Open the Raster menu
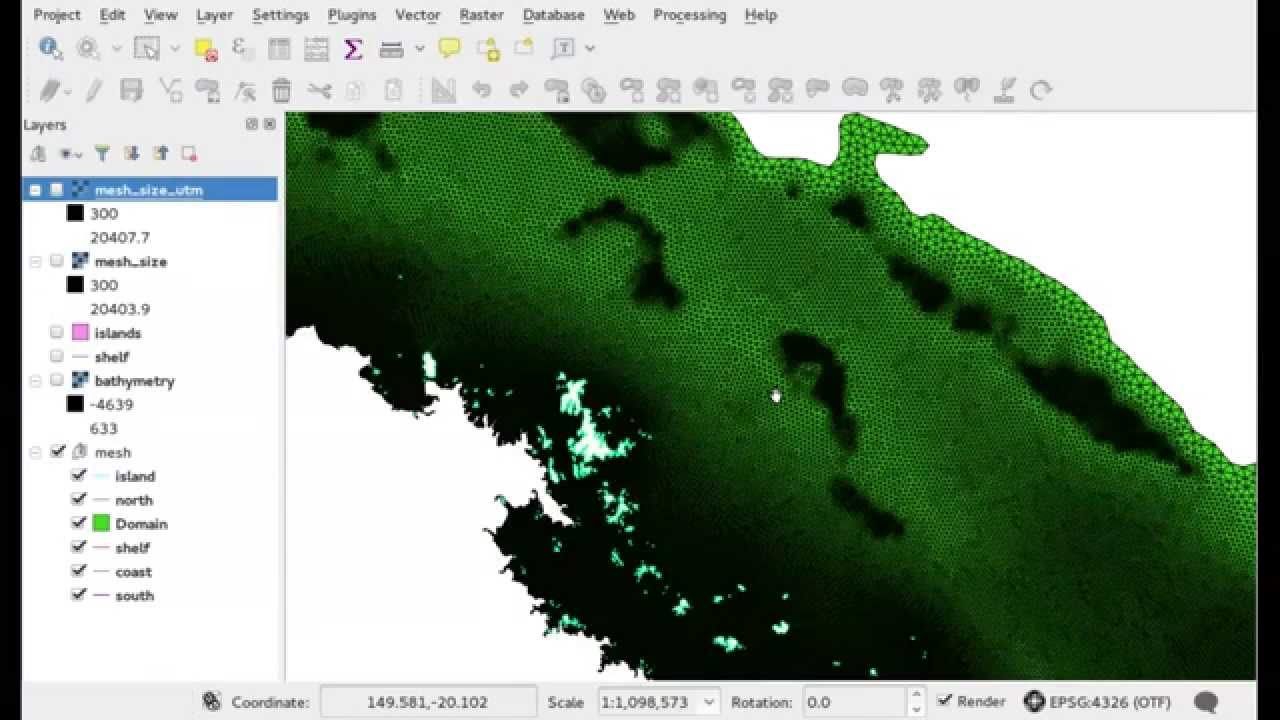This screenshot has width=1280, height=720. coord(482,15)
